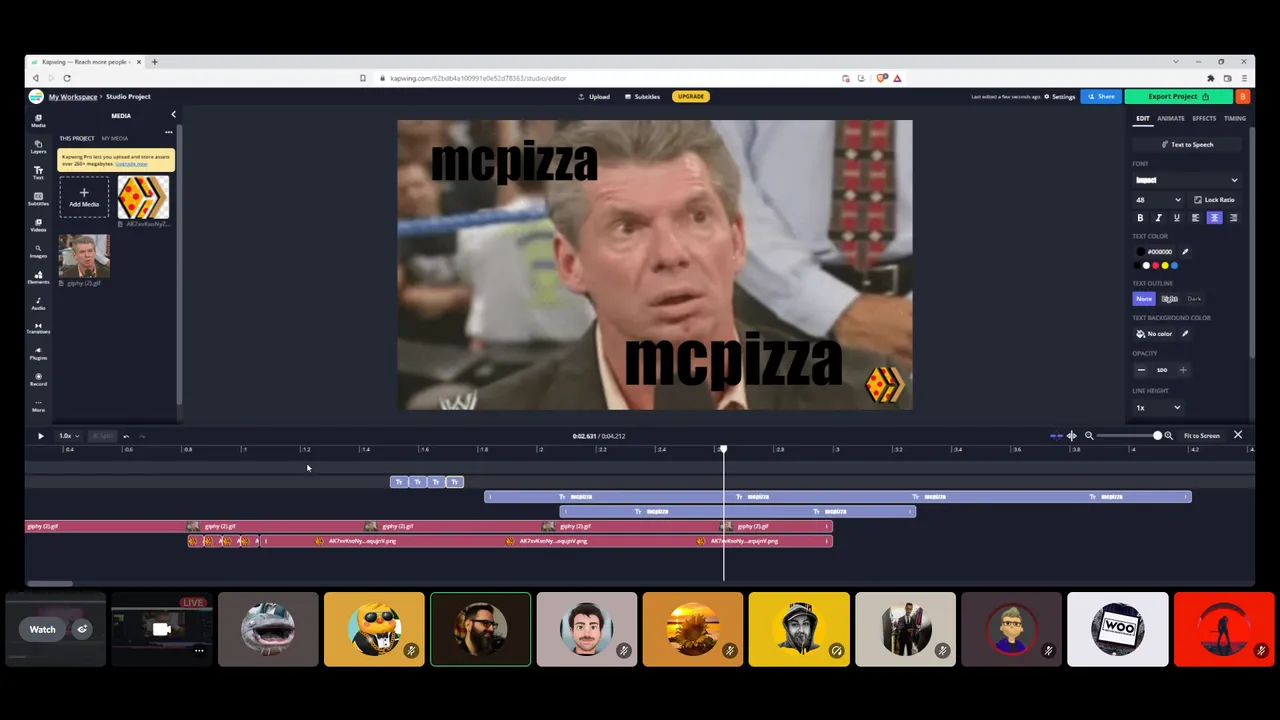Undo the last timeline action
The height and width of the screenshot is (720, 1280).
coord(126,436)
